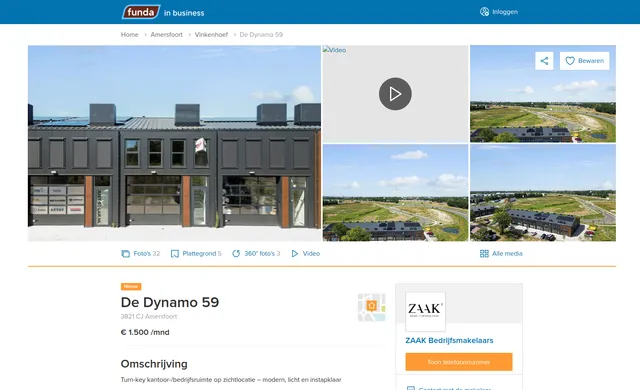Click the funda in business logo

[x=163, y=12]
